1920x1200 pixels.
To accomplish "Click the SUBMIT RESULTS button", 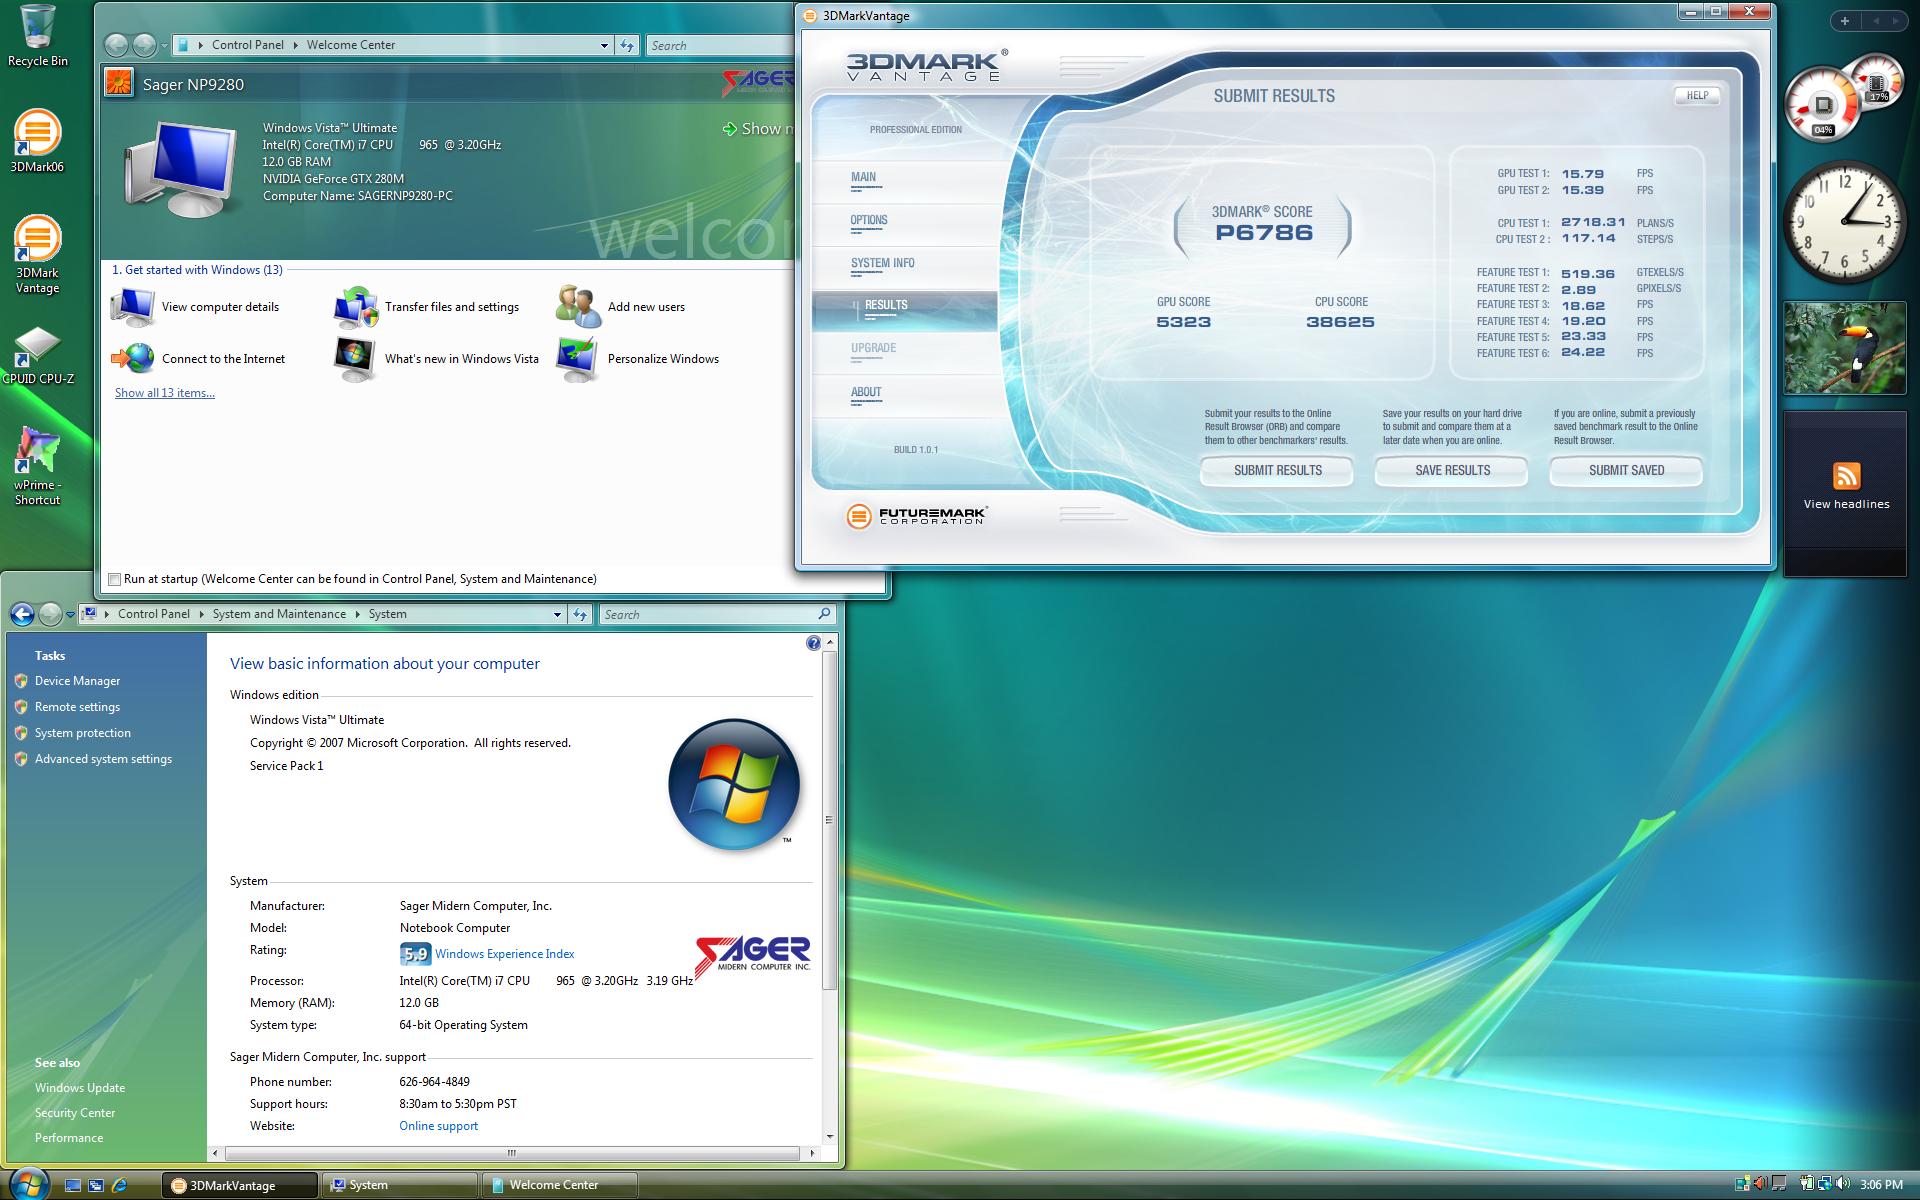I will (1277, 470).
